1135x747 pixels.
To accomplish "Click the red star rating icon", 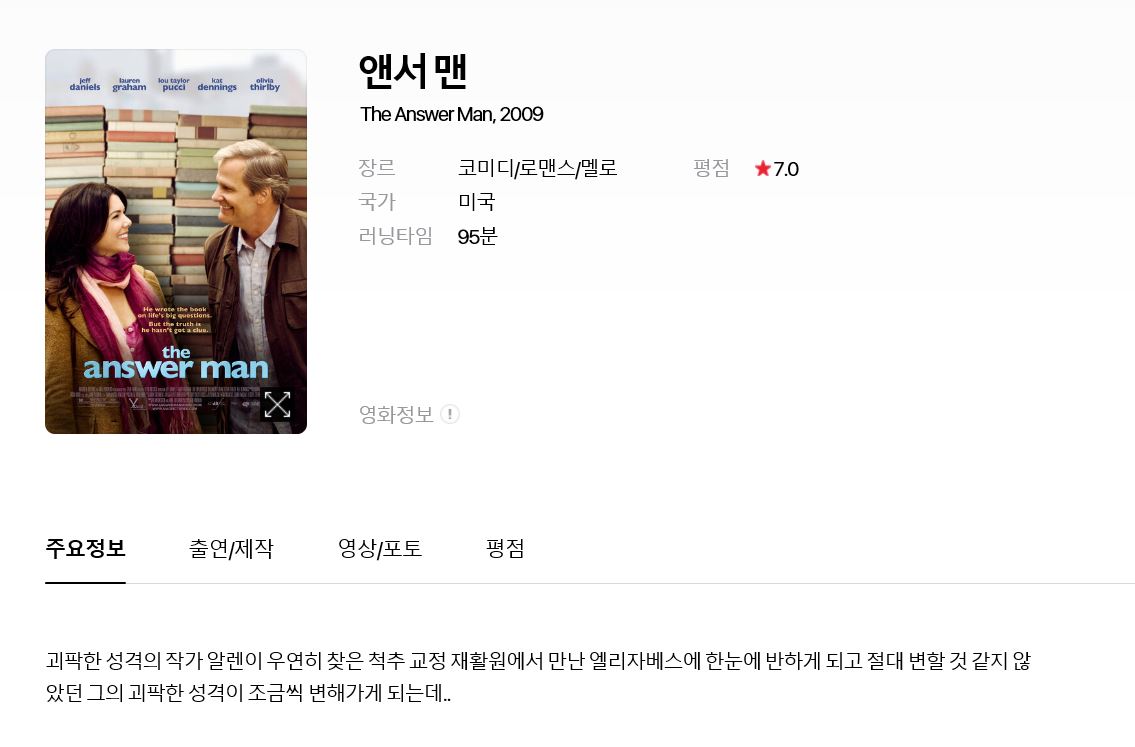I will click(x=762, y=169).
